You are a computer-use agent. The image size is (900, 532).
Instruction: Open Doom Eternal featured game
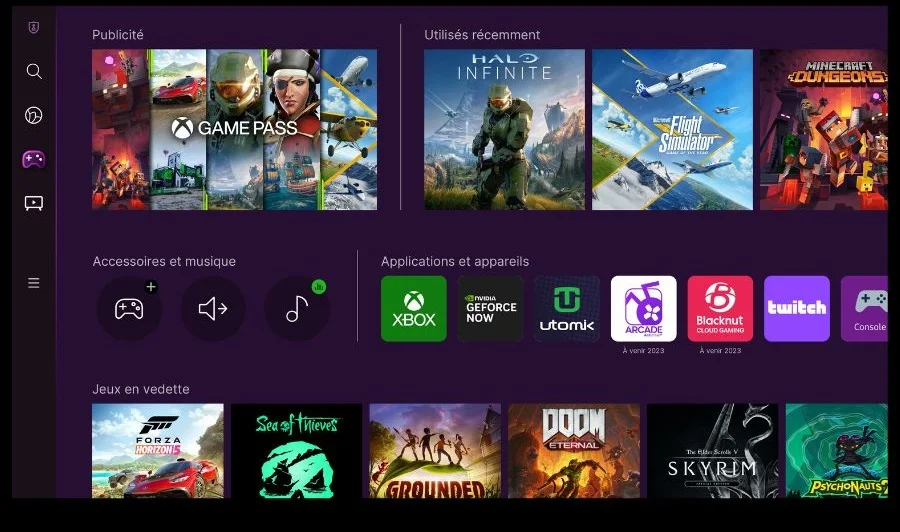[x=574, y=451]
